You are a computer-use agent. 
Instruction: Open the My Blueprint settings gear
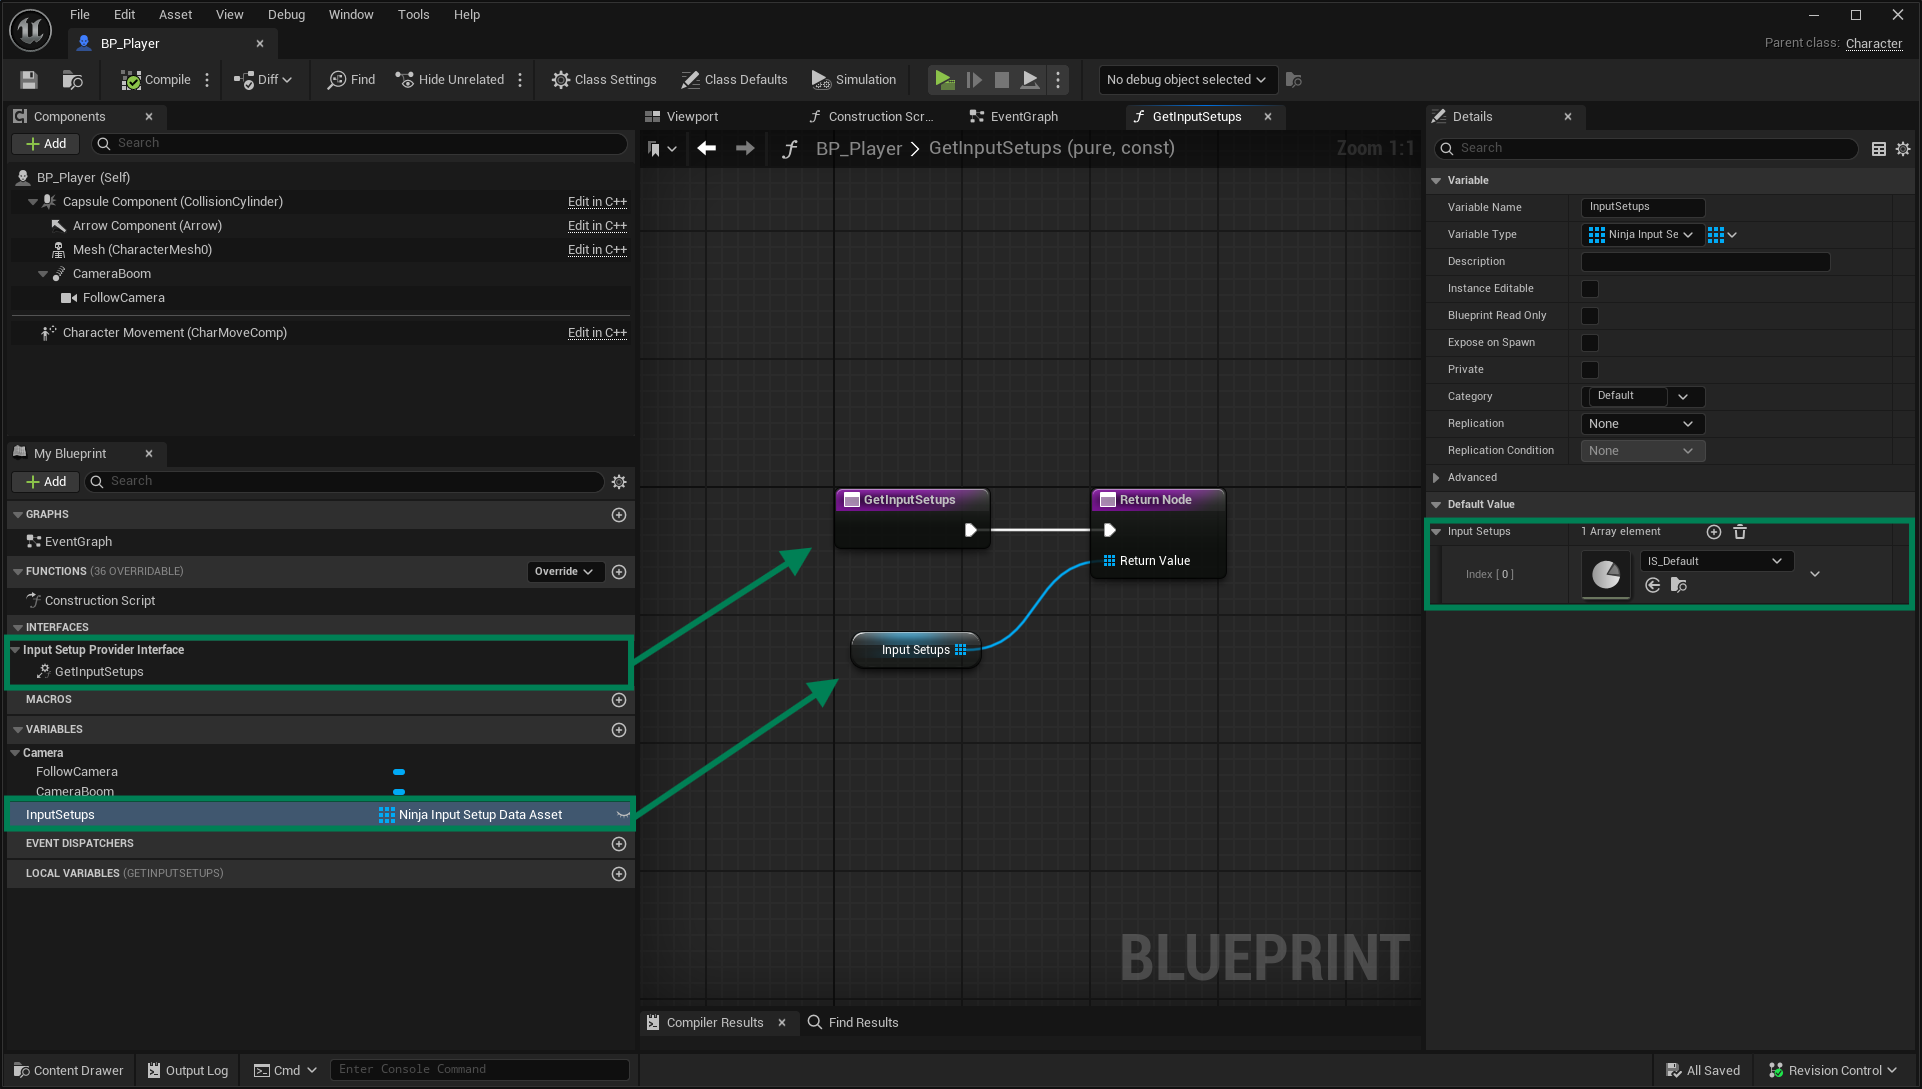(x=619, y=482)
